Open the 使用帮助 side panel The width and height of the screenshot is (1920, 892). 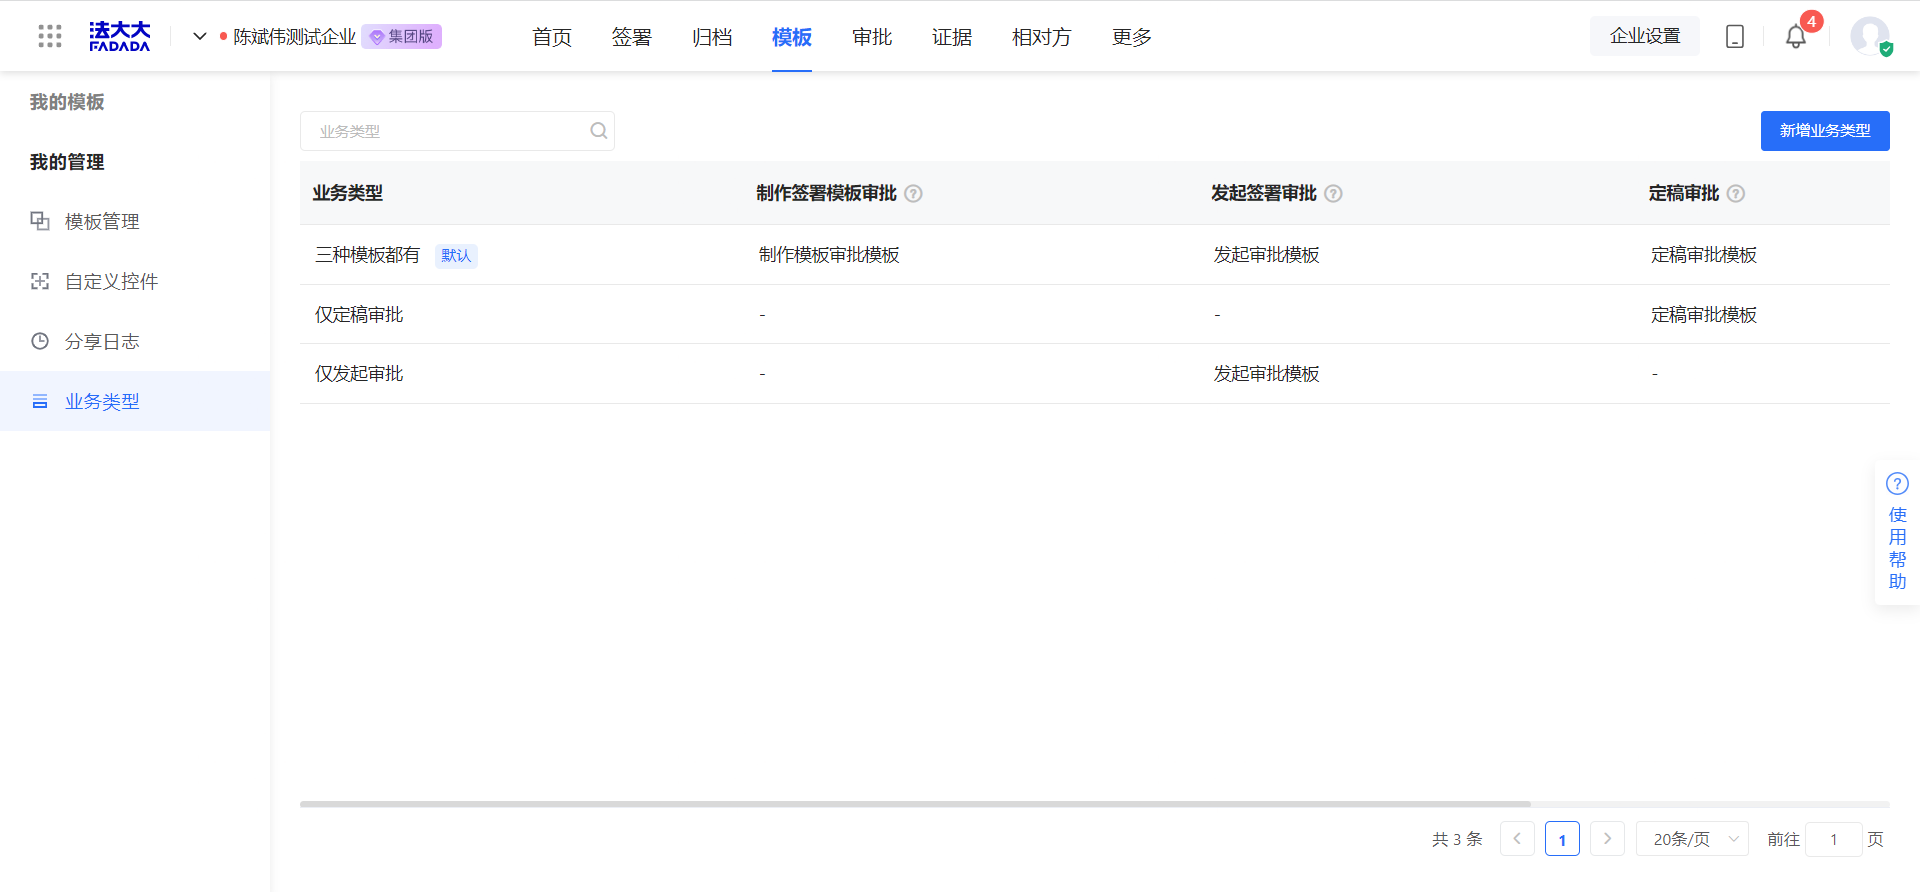click(1897, 533)
